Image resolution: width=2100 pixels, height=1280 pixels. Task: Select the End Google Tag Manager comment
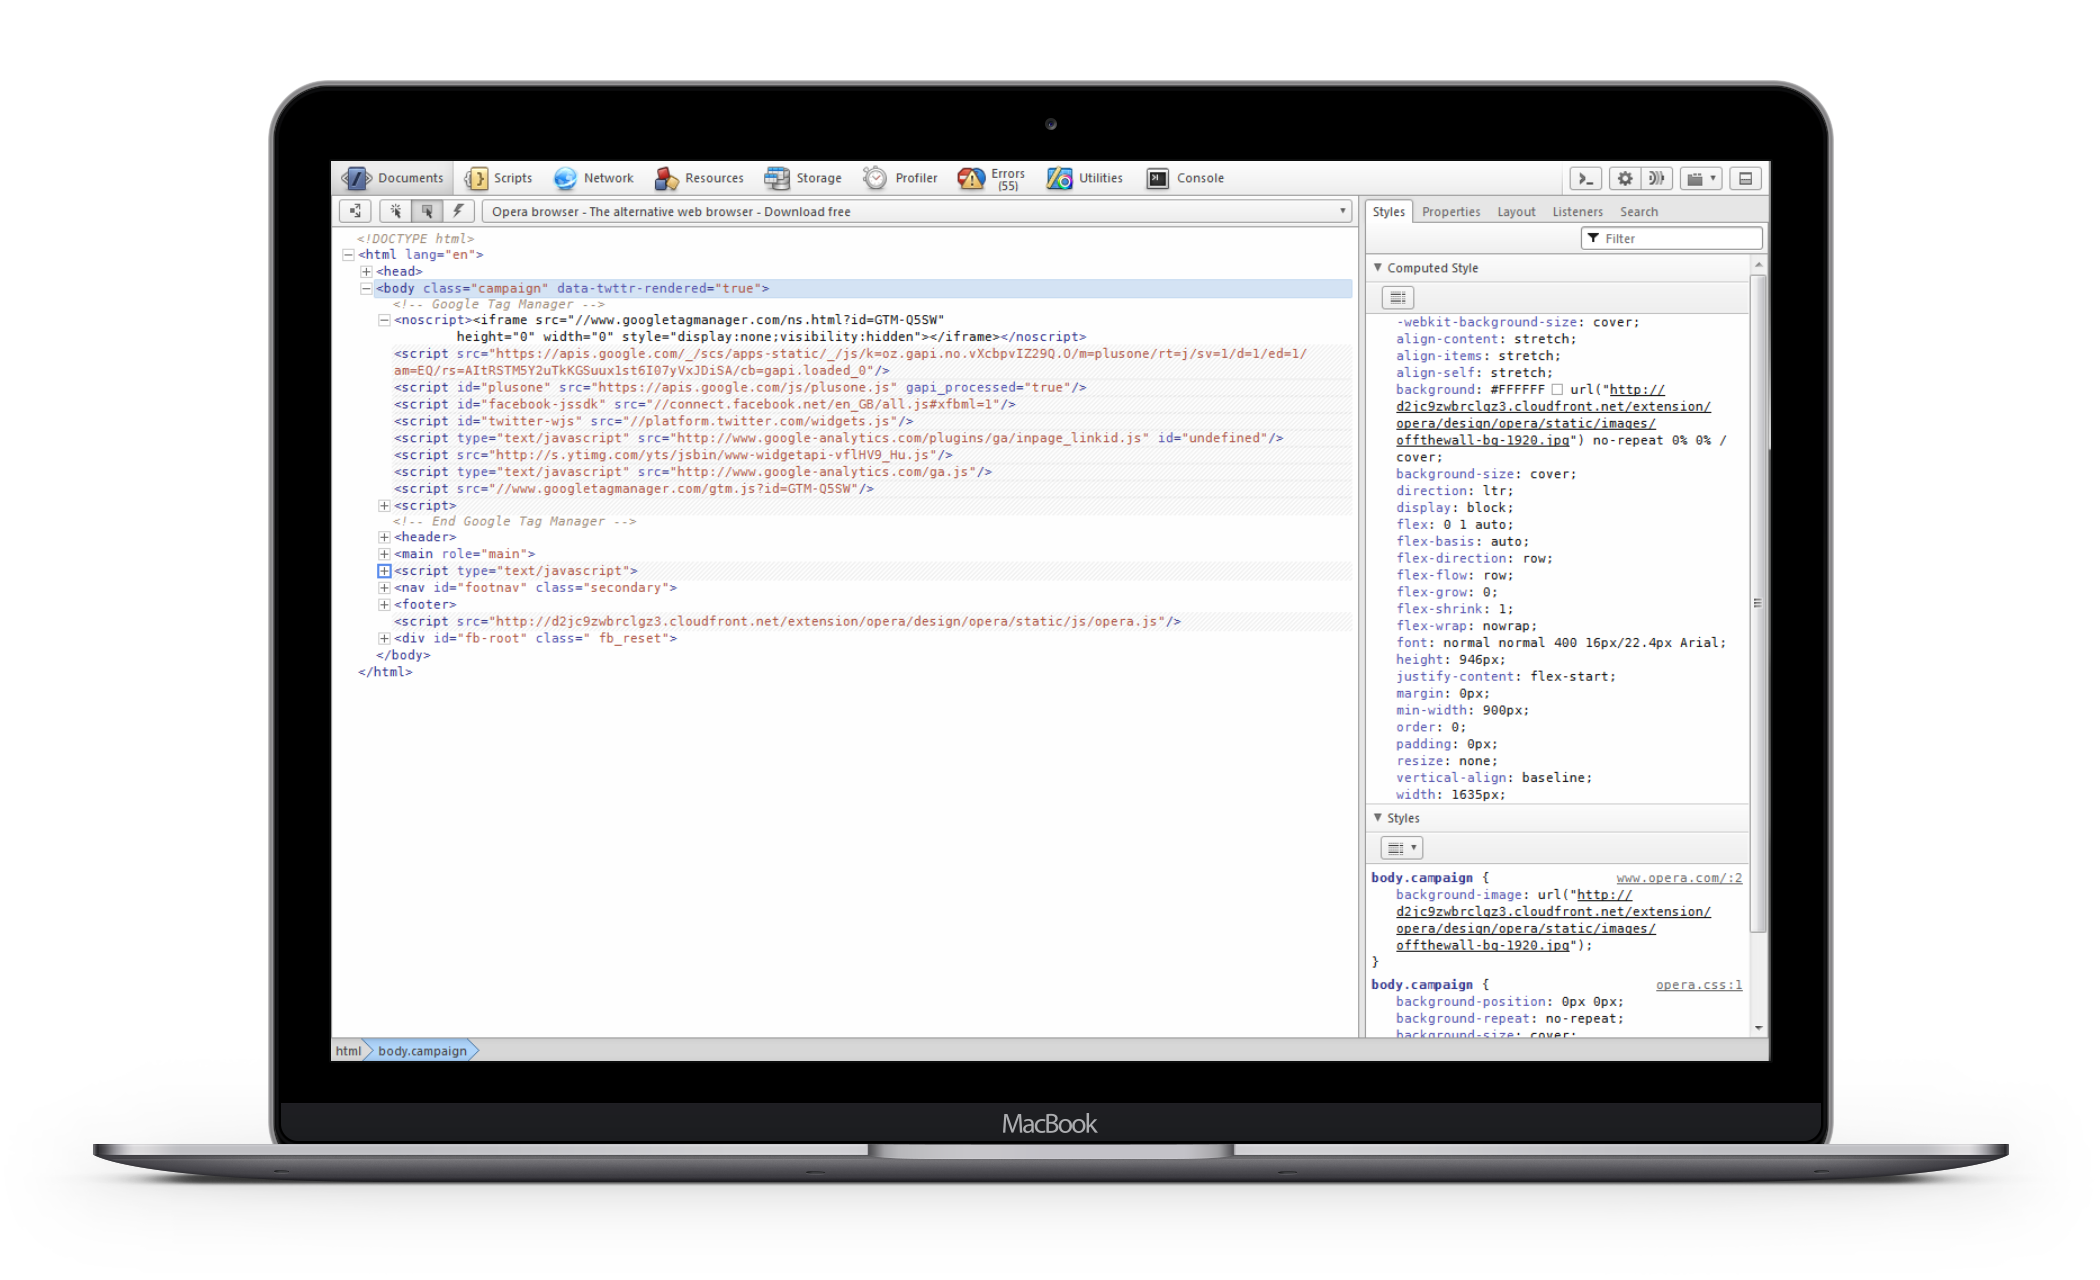[515, 521]
